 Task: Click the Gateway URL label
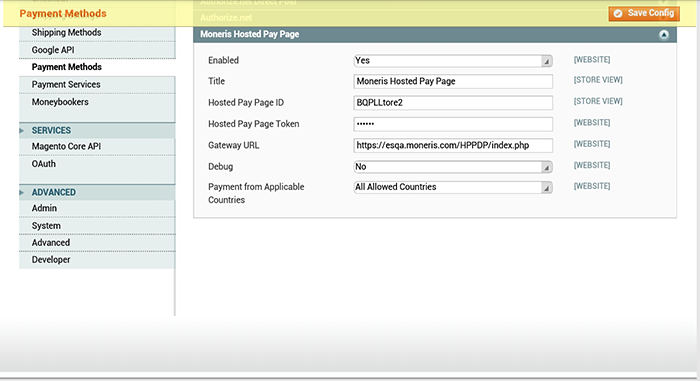(x=233, y=146)
